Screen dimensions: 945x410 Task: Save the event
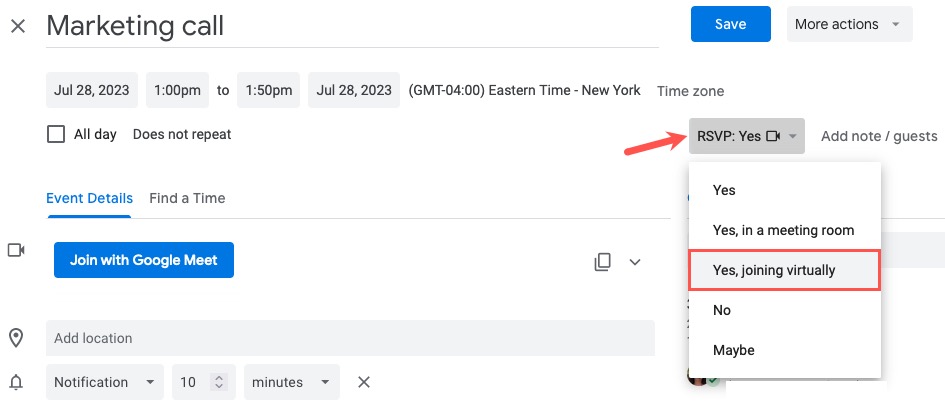point(730,24)
